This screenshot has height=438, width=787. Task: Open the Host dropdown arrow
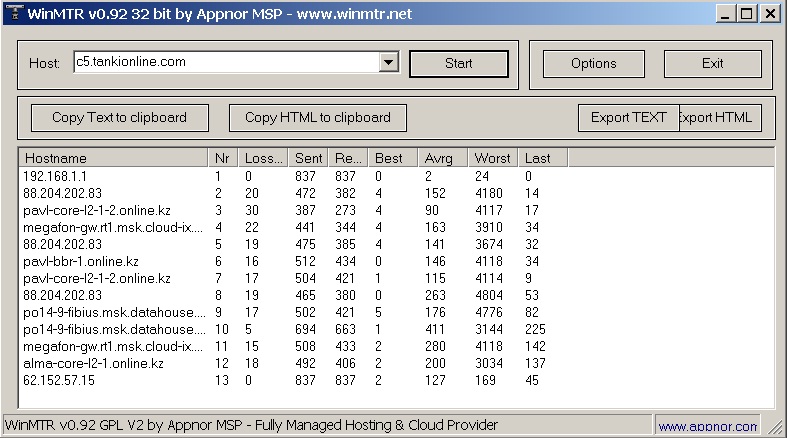click(x=389, y=63)
